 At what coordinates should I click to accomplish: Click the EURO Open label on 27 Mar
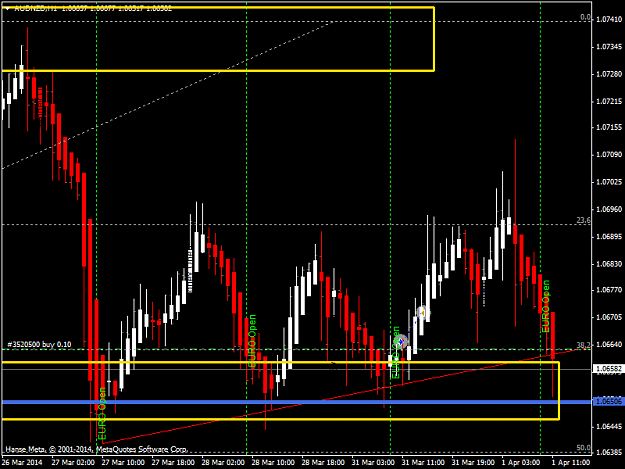point(102,413)
